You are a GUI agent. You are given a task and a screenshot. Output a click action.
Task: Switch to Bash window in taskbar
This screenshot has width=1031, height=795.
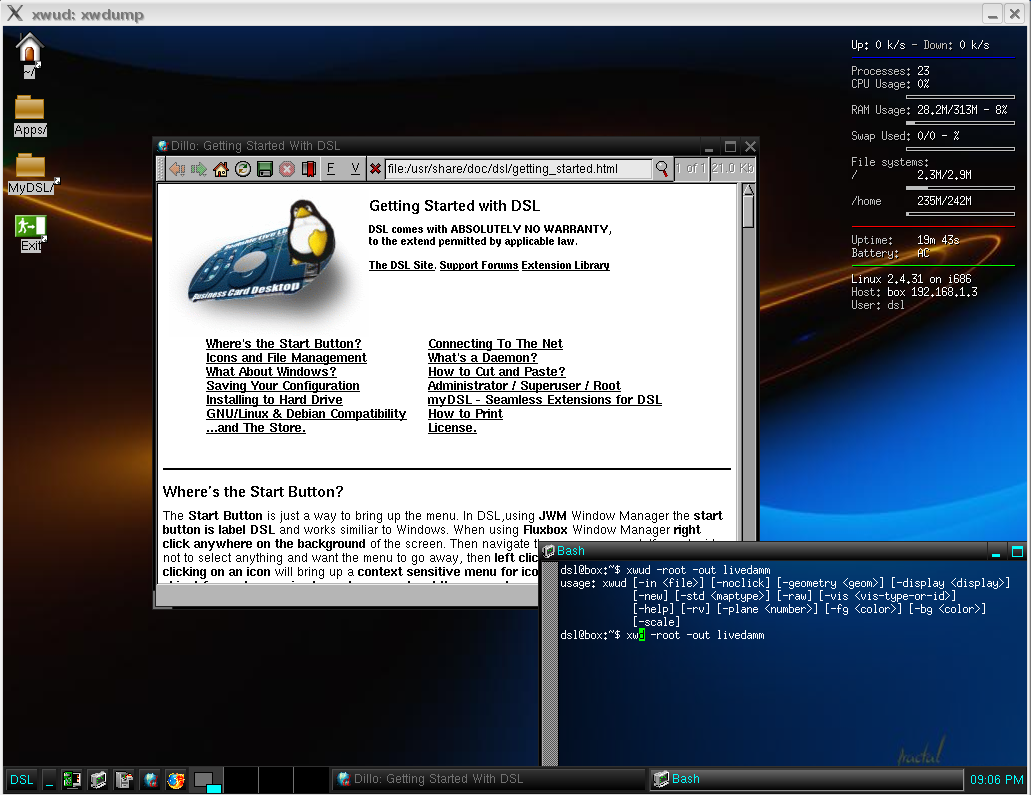(x=807, y=779)
